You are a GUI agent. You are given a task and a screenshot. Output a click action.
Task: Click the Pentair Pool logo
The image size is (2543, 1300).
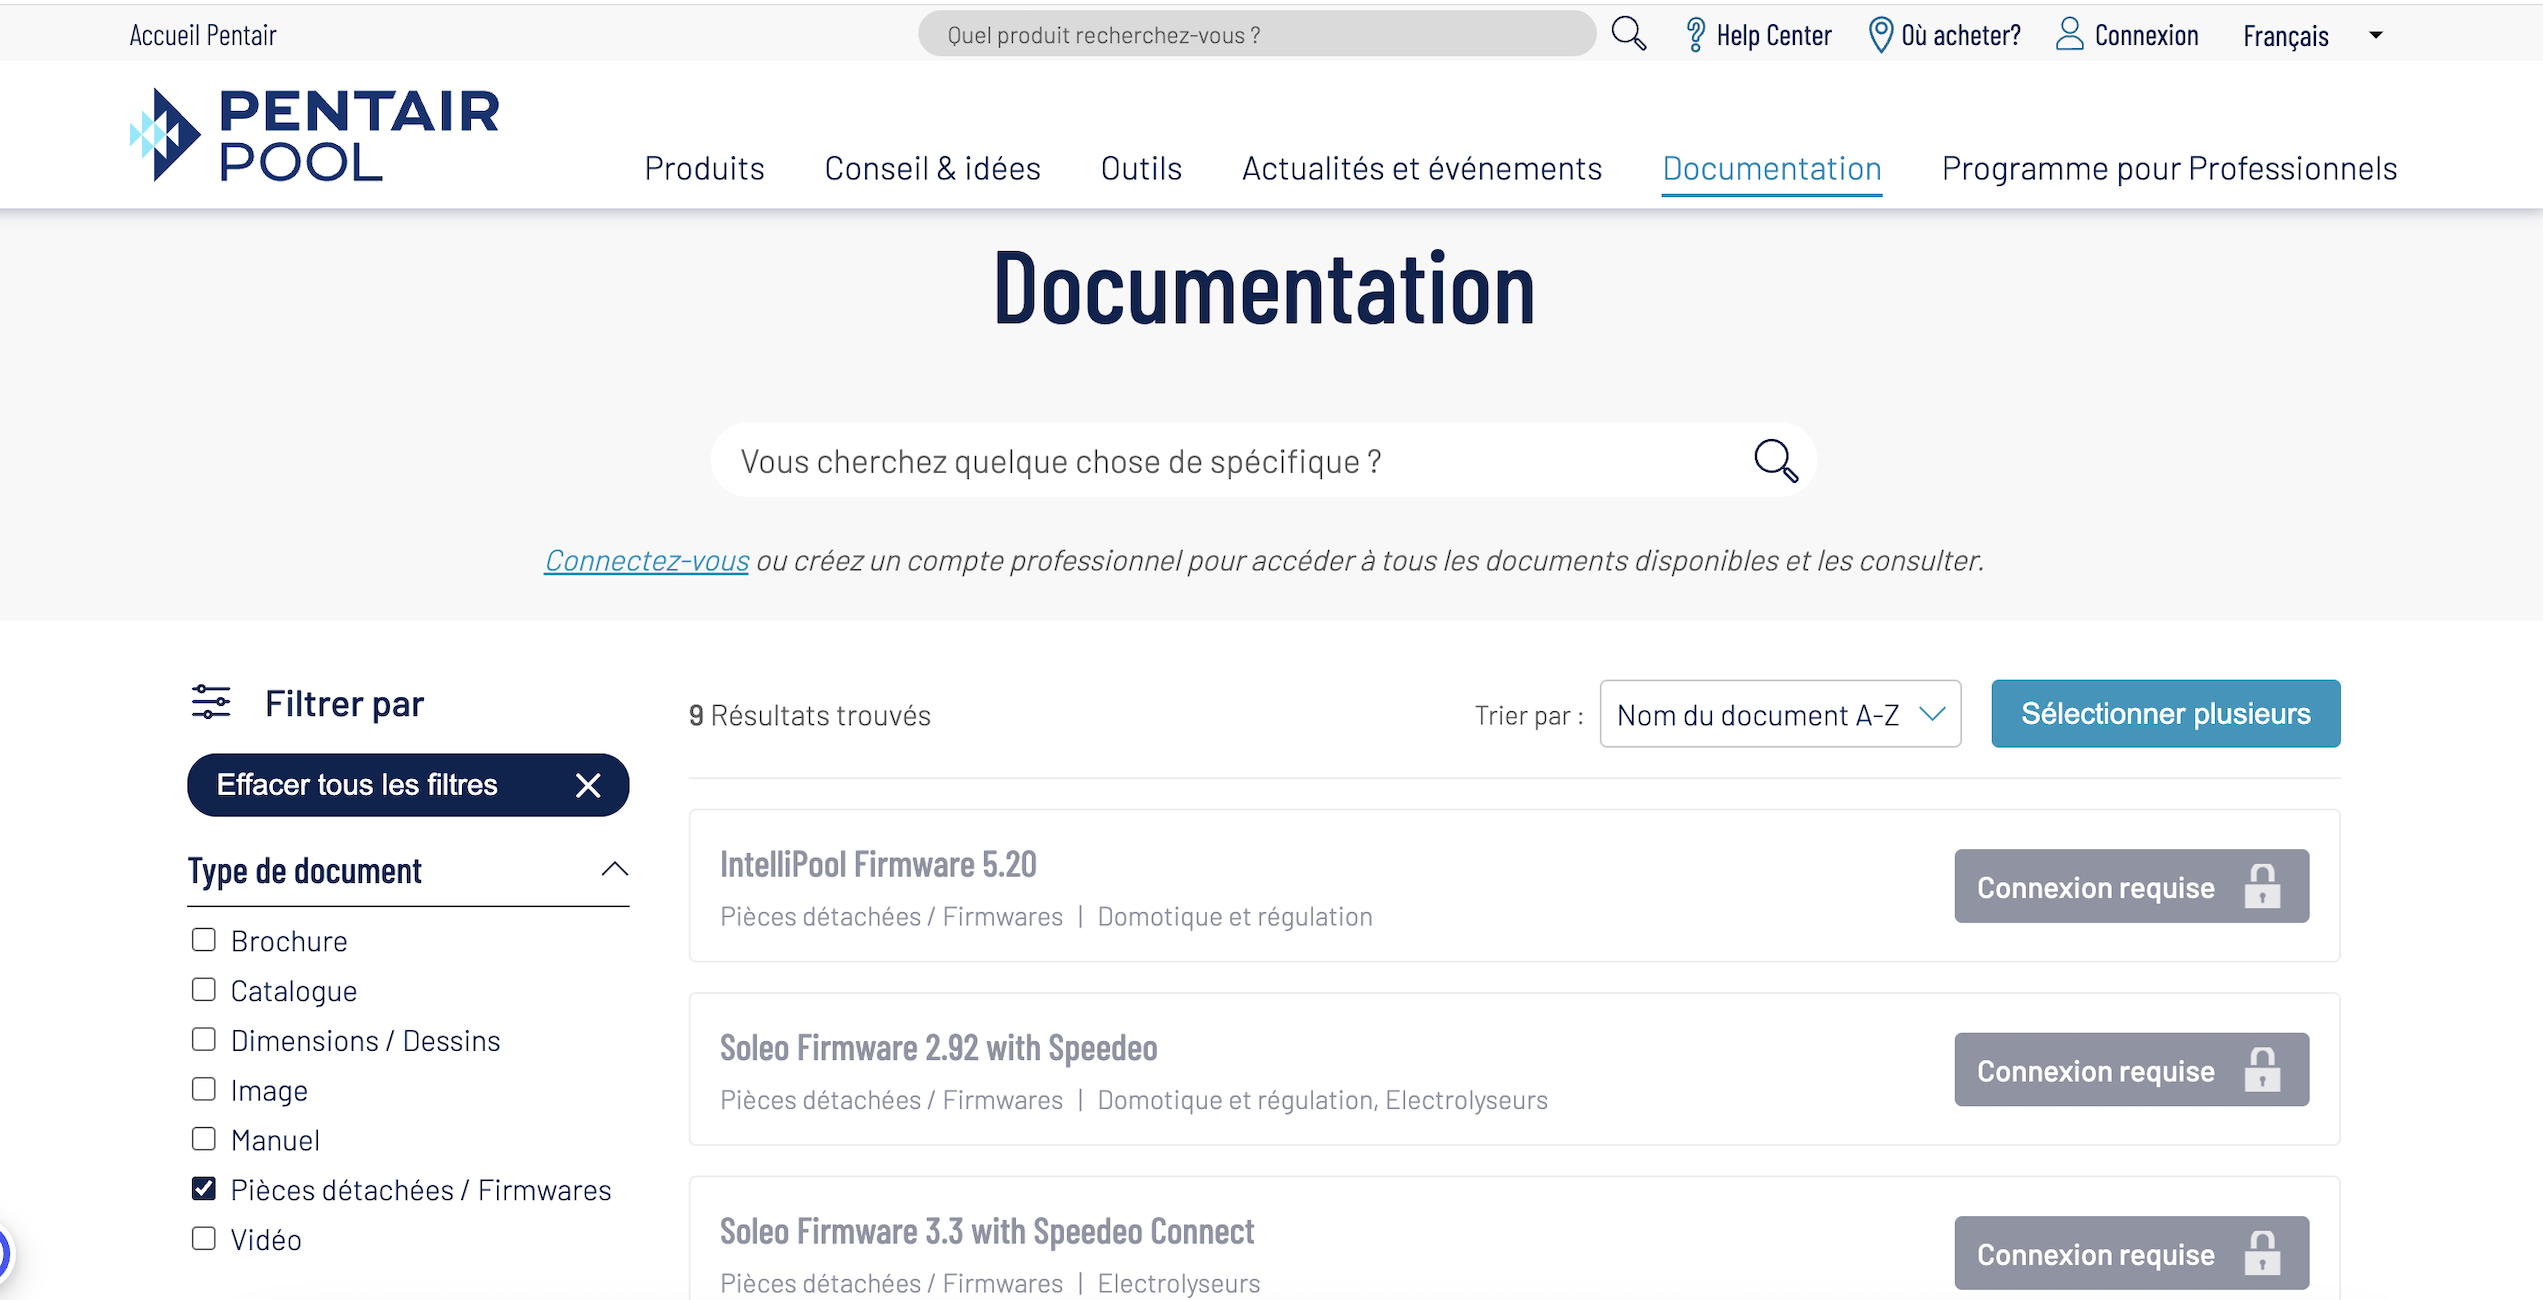click(314, 135)
